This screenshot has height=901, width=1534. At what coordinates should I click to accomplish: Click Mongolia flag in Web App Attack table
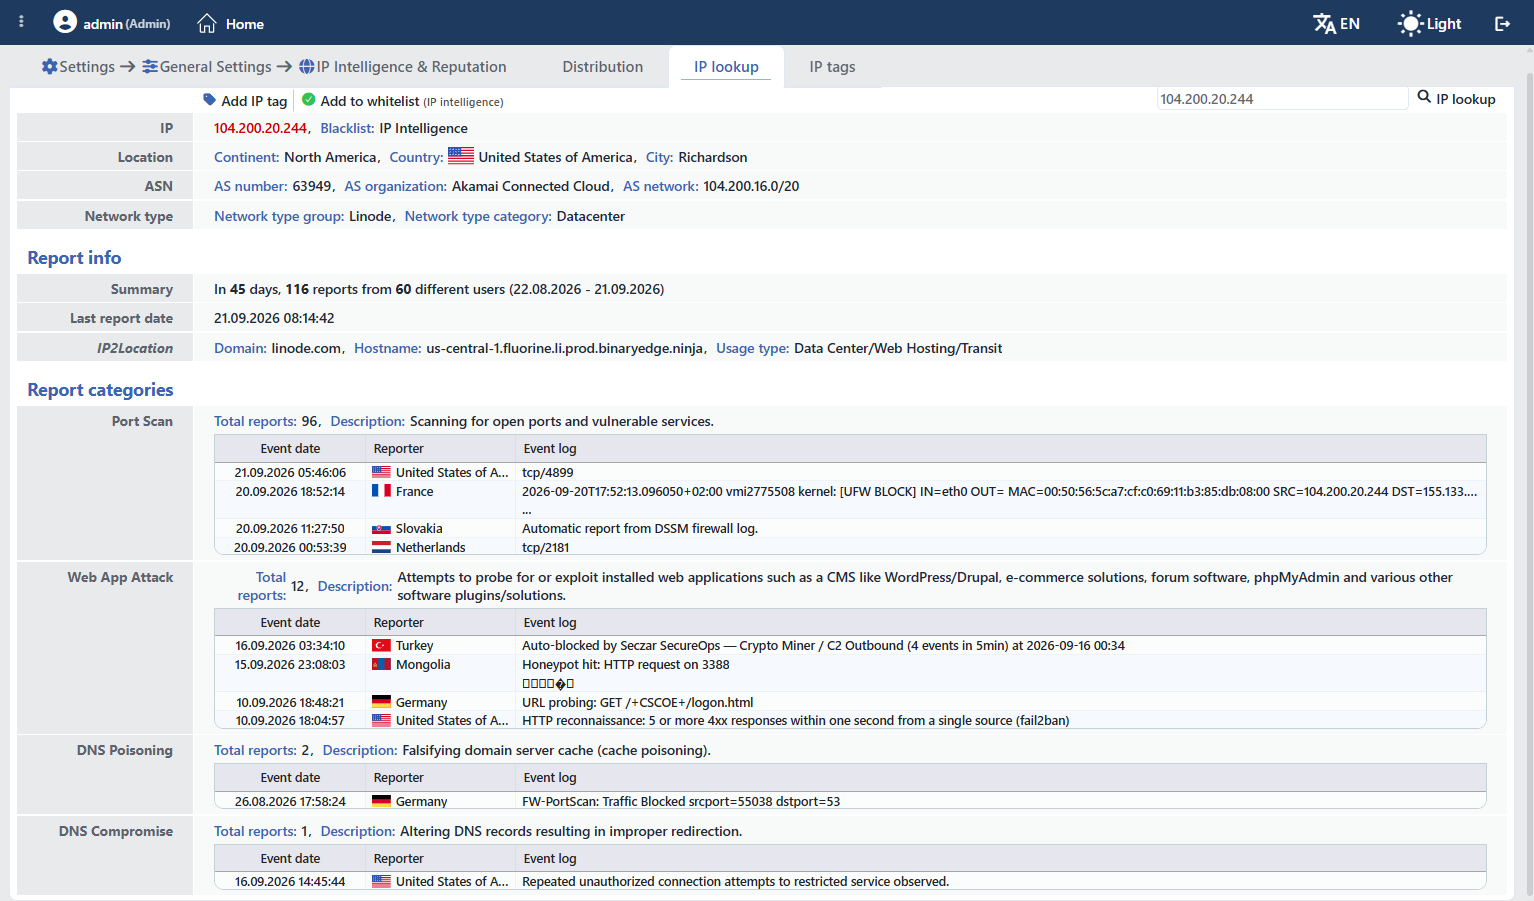coord(381,664)
